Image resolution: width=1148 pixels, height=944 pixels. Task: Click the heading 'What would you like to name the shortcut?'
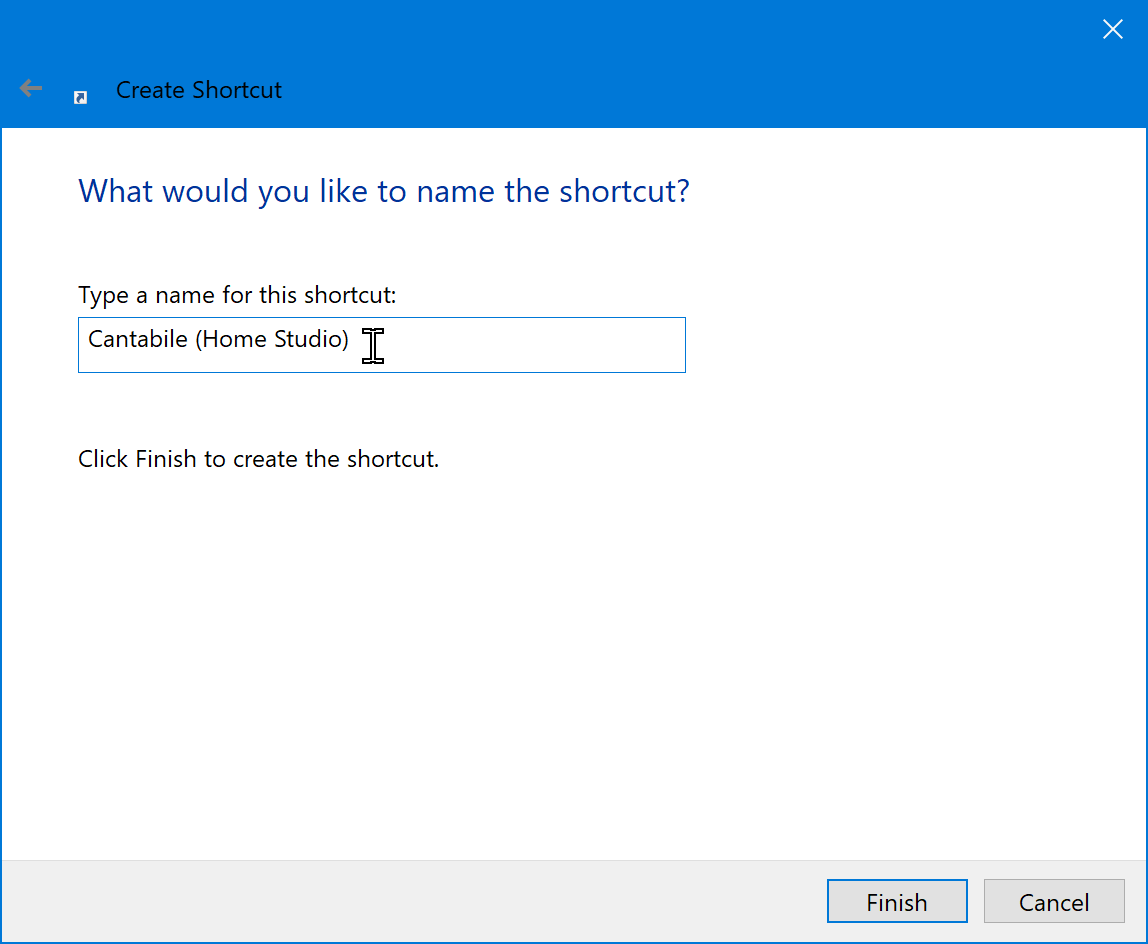[x=384, y=191]
